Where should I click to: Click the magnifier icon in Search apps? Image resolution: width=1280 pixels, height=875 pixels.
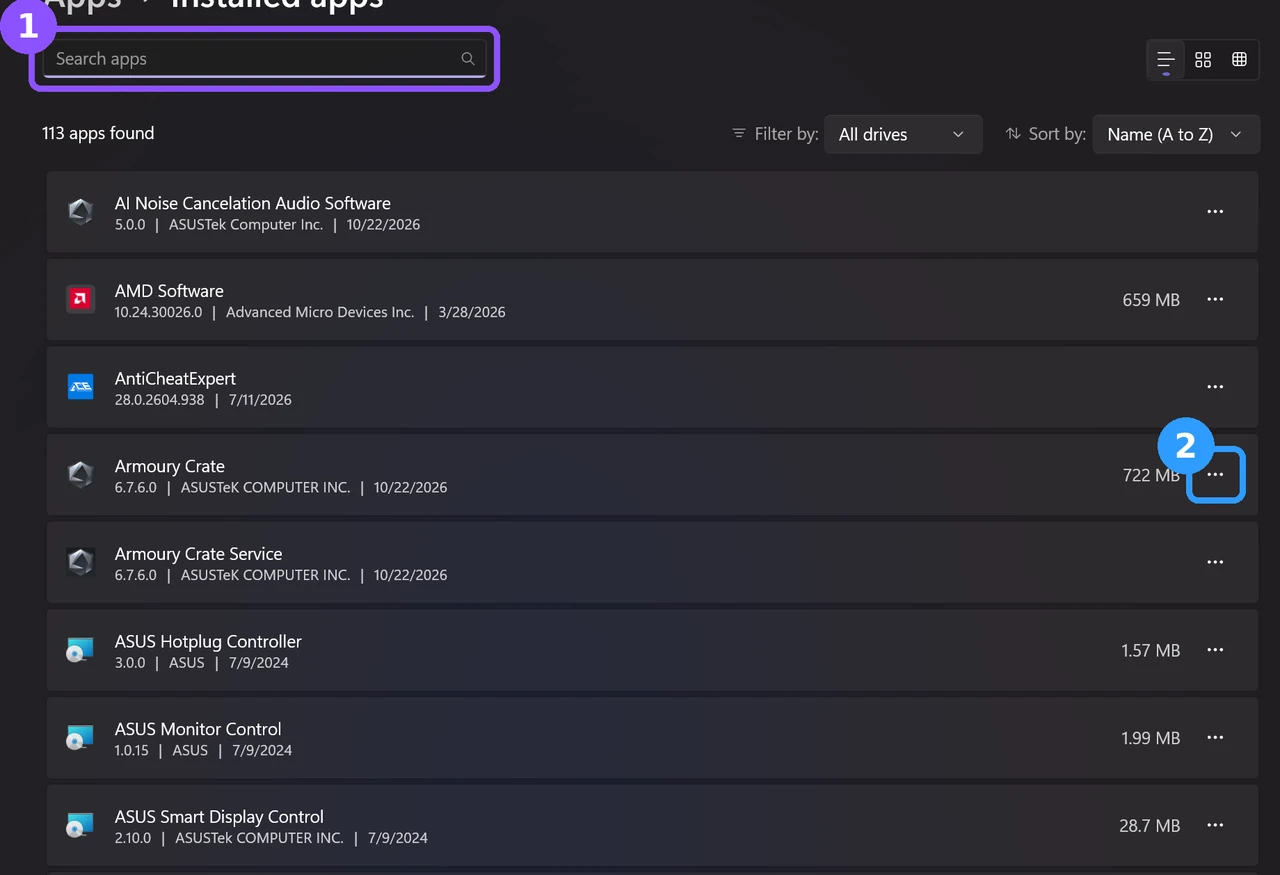(467, 59)
